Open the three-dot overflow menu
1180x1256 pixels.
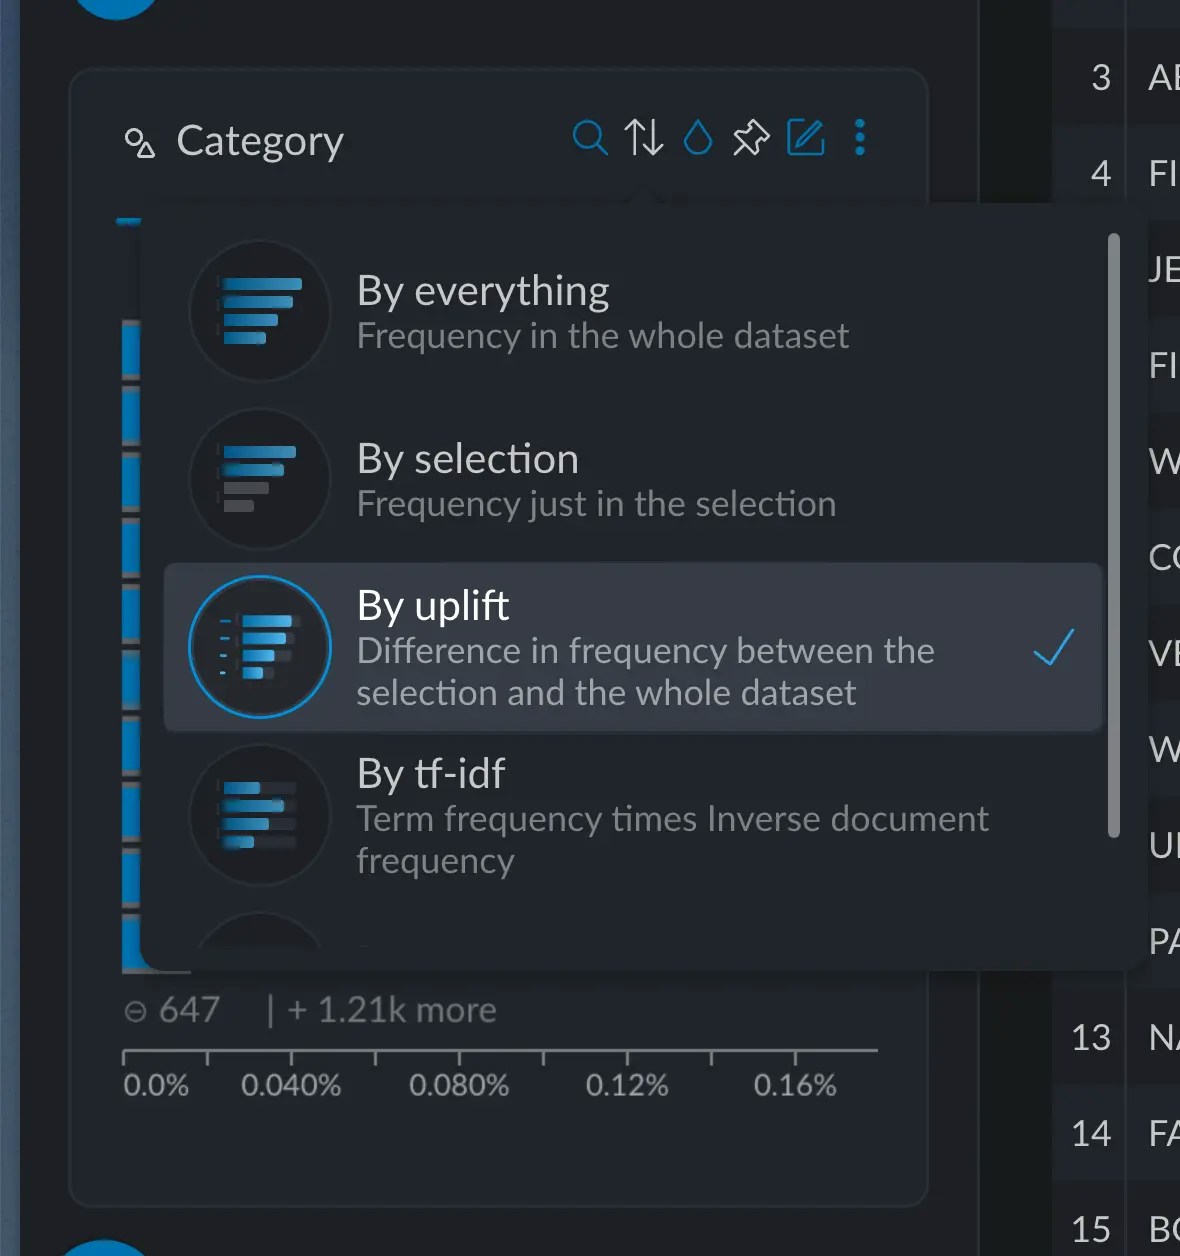[860, 139]
